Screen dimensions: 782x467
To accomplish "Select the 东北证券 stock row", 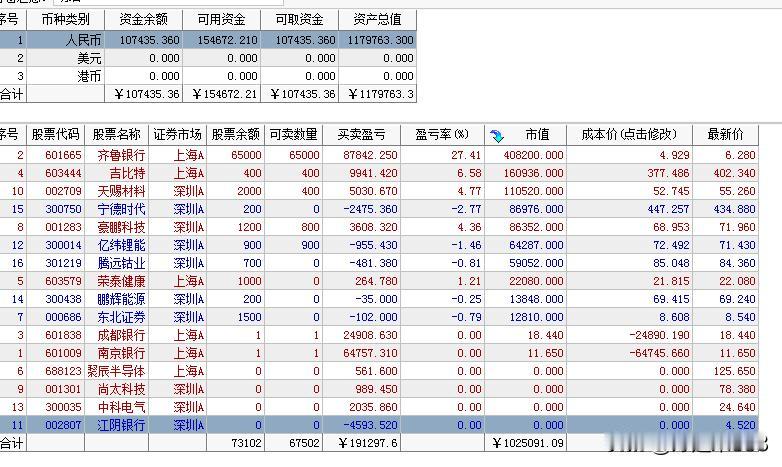I will pos(379,317).
